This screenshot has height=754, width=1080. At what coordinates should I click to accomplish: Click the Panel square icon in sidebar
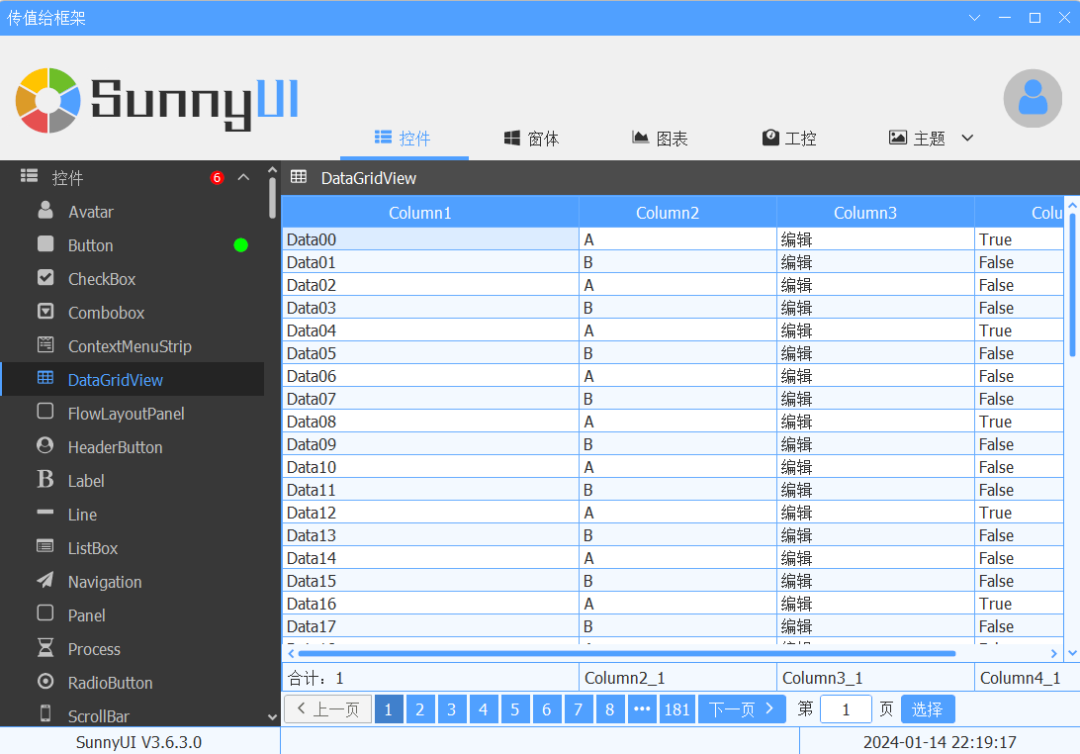pyautogui.click(x=45, y=614)
